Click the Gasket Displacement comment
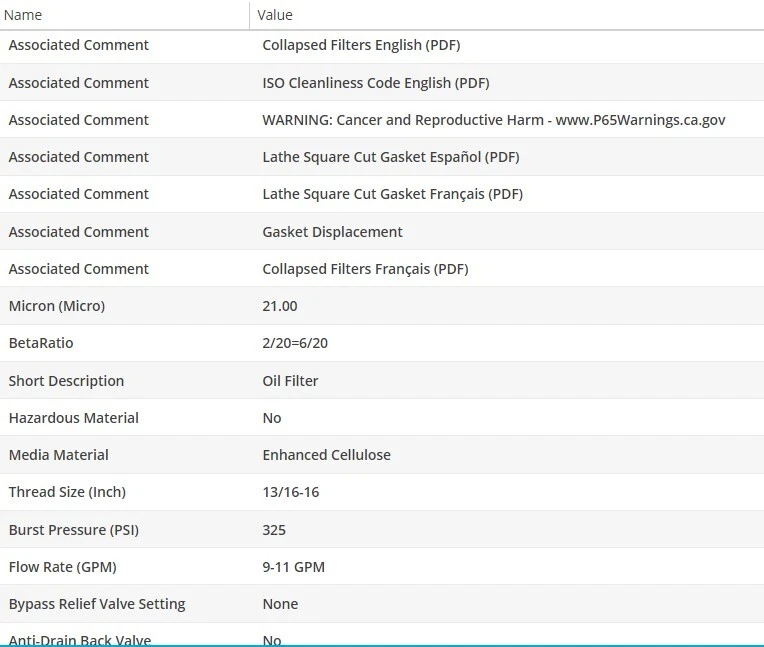764x647 pixels. (332, 232)
